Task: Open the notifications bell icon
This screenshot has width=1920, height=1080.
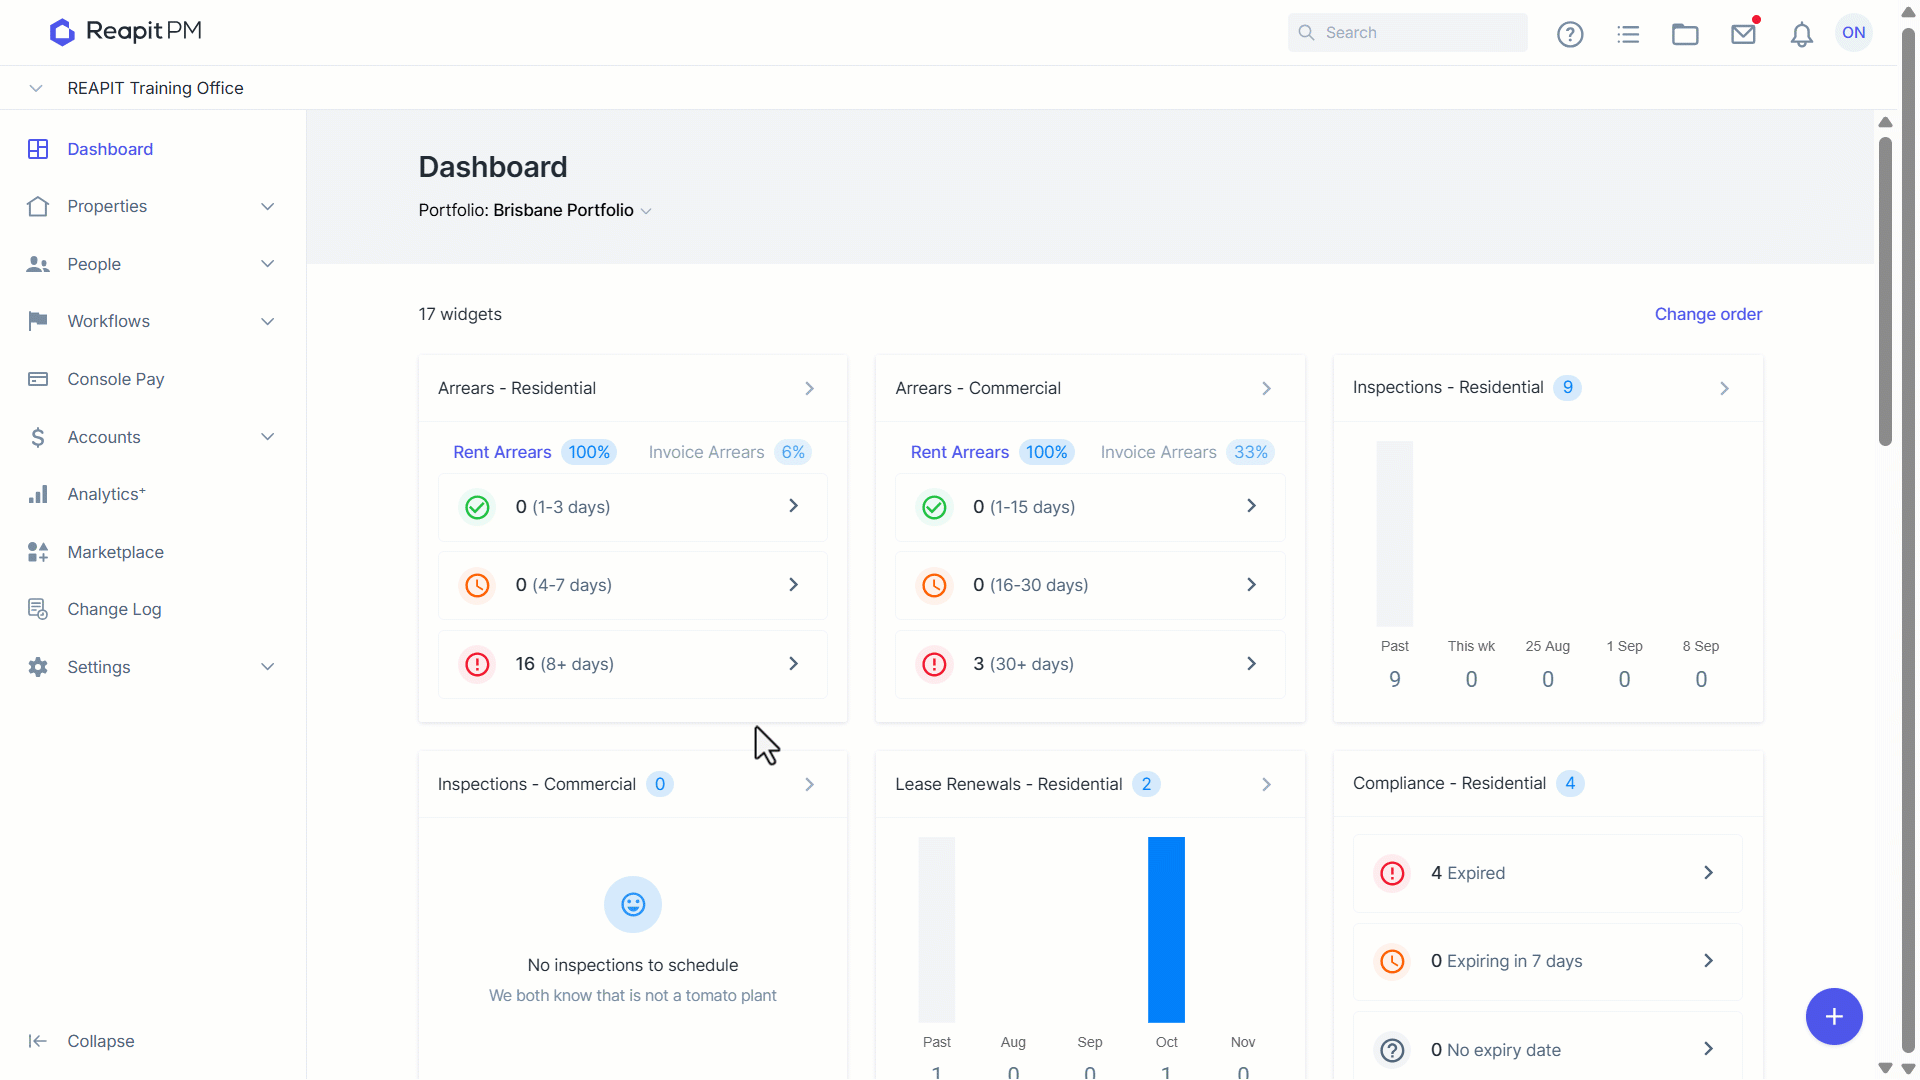Action: click(x=1801, y=34)
